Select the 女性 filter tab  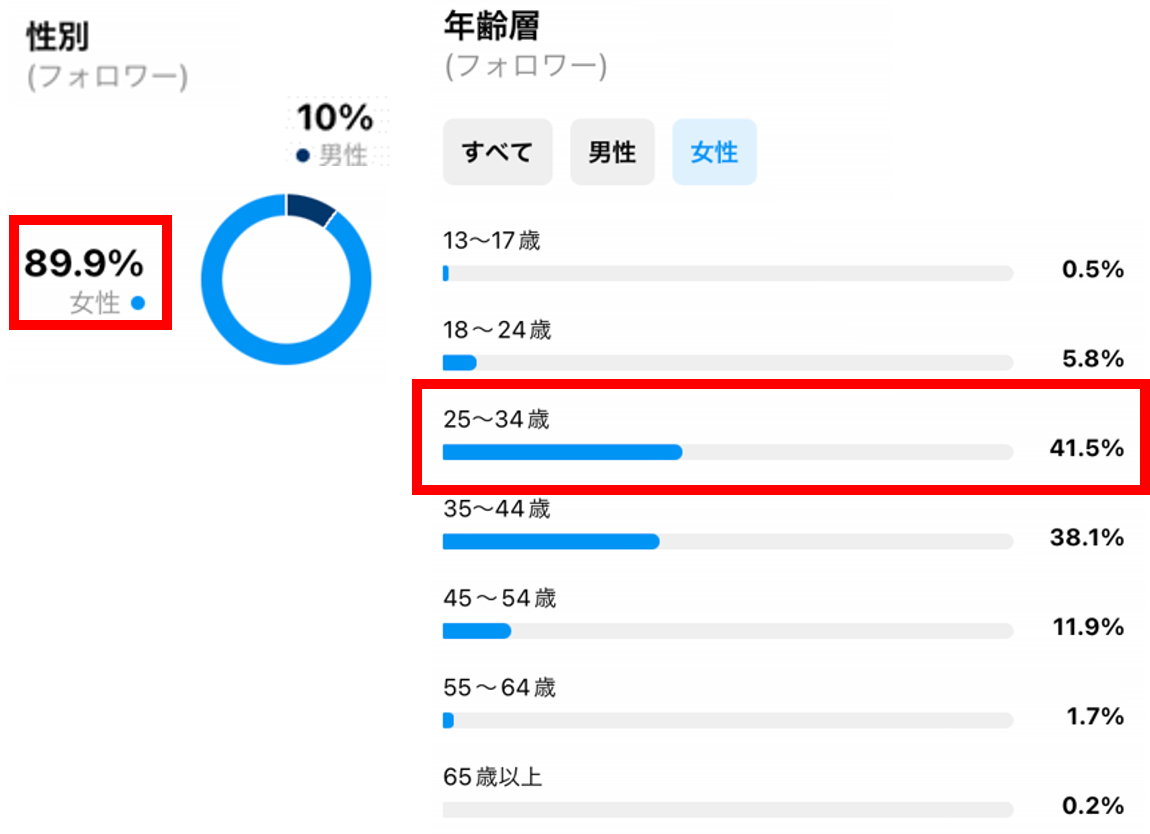[x=714, y=153]
